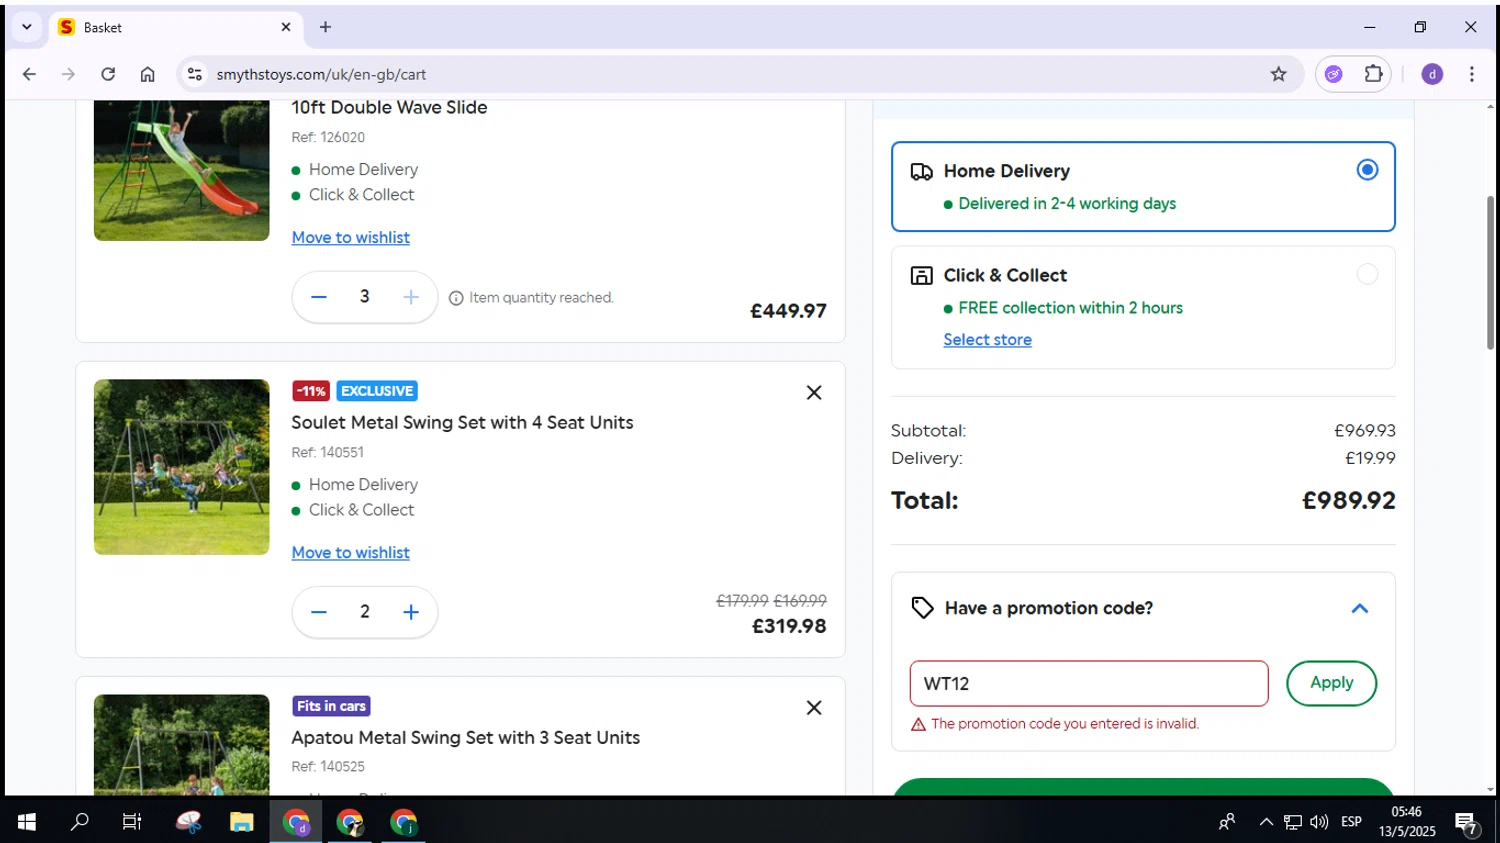Focus the promotion code field with WT12

click(x=1089, y=684)
